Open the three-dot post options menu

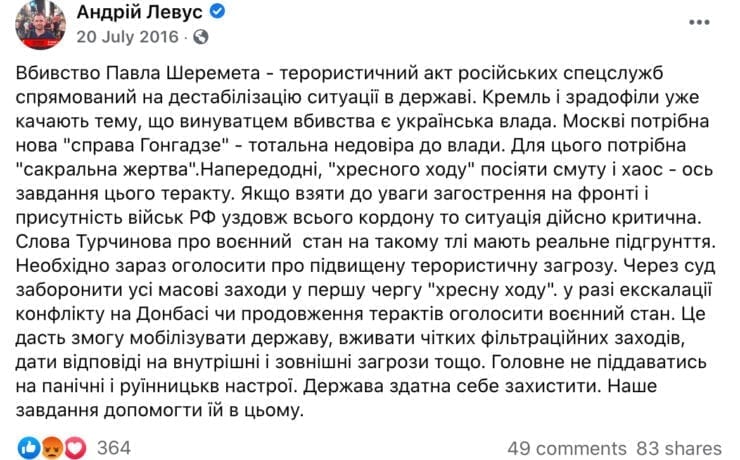coord(699,22)
